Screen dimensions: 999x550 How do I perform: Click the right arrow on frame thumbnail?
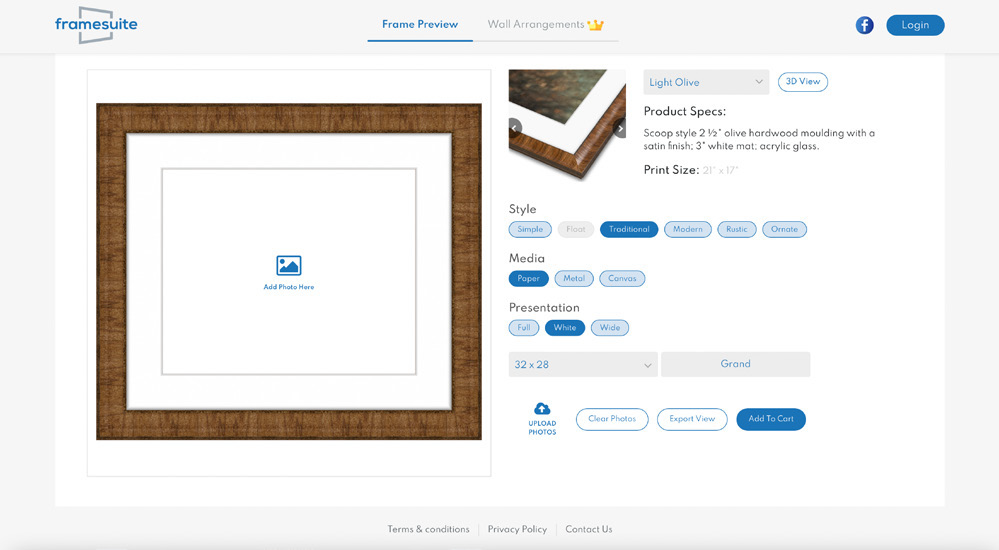pos(619,128)
